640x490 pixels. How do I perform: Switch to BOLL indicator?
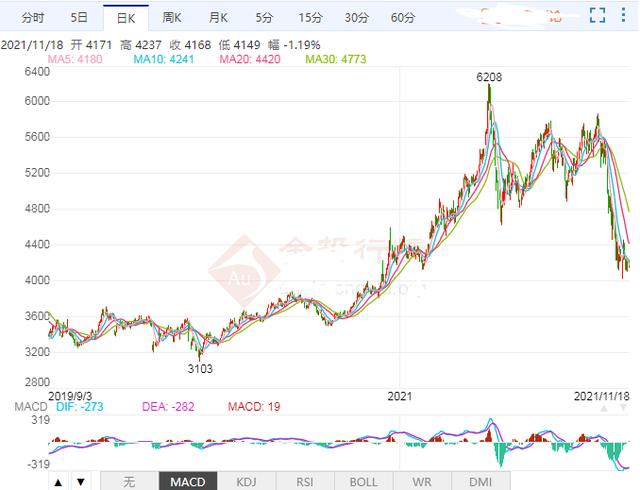click(x=363, y=481)
